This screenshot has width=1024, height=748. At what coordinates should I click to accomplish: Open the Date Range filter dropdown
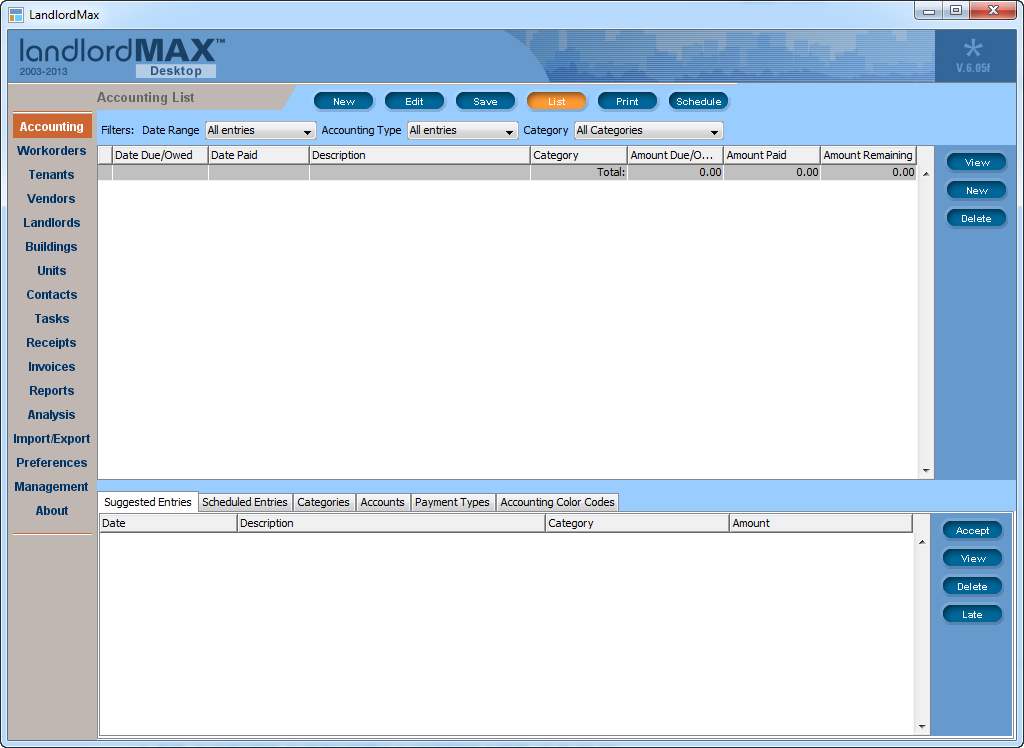[261, 131]
